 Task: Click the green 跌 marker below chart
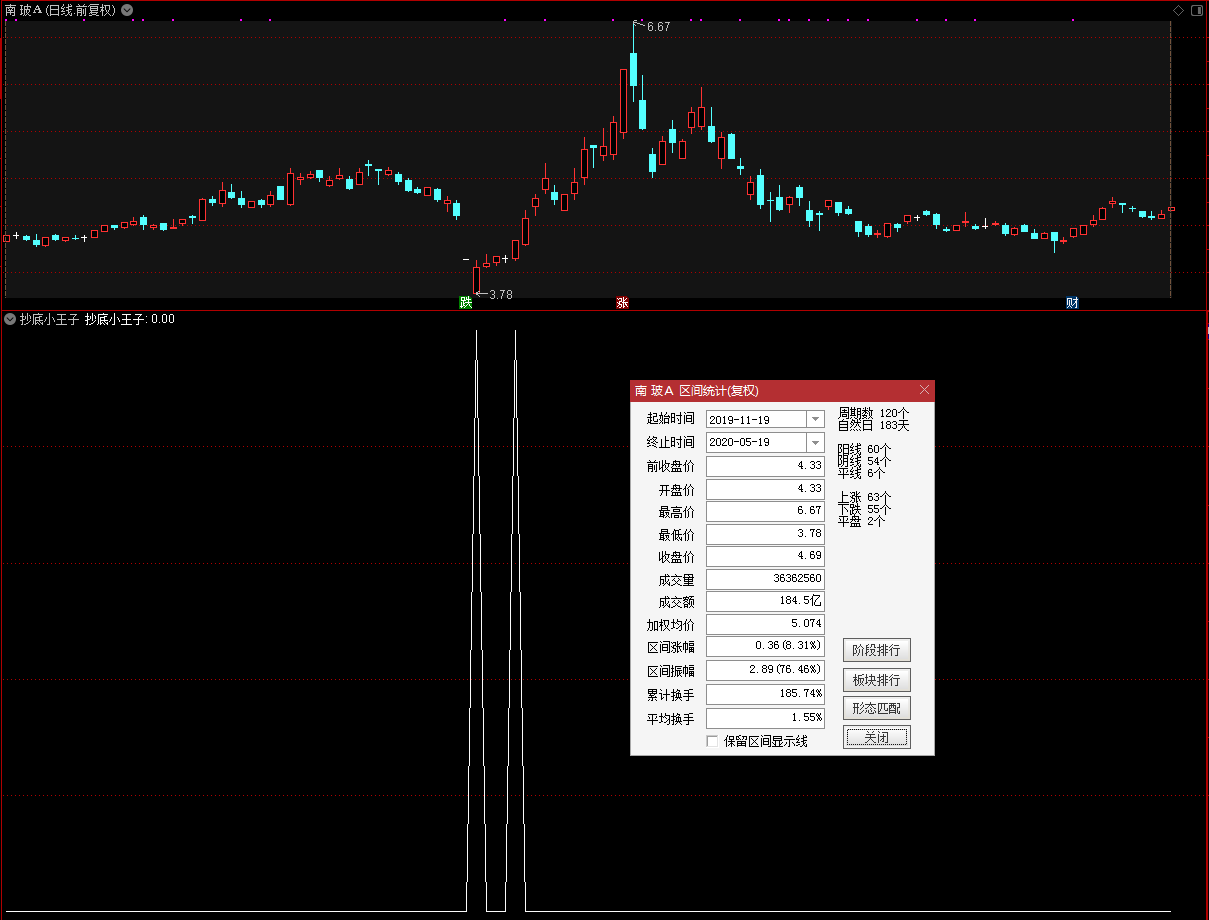pos(465,303)
